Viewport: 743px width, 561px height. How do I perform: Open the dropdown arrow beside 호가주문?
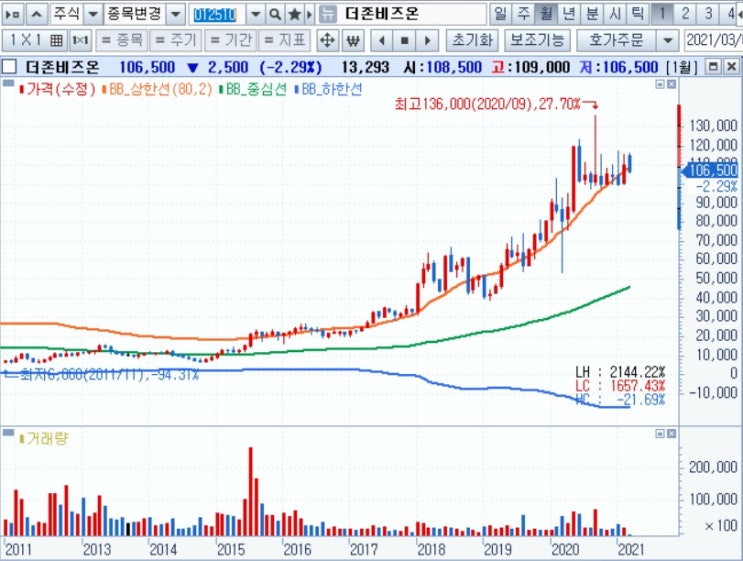coord(668,40)
